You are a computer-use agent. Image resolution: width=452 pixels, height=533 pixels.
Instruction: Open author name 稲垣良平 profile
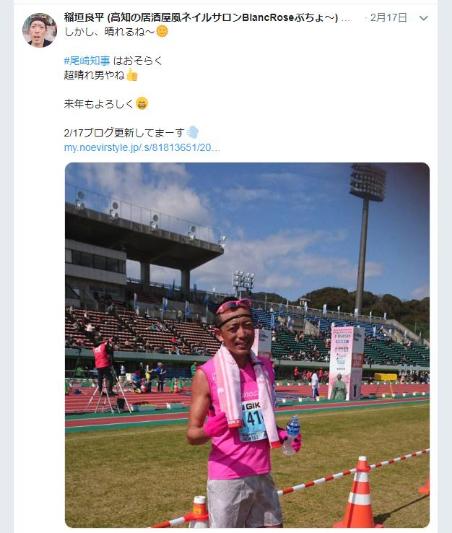(84, 18)
